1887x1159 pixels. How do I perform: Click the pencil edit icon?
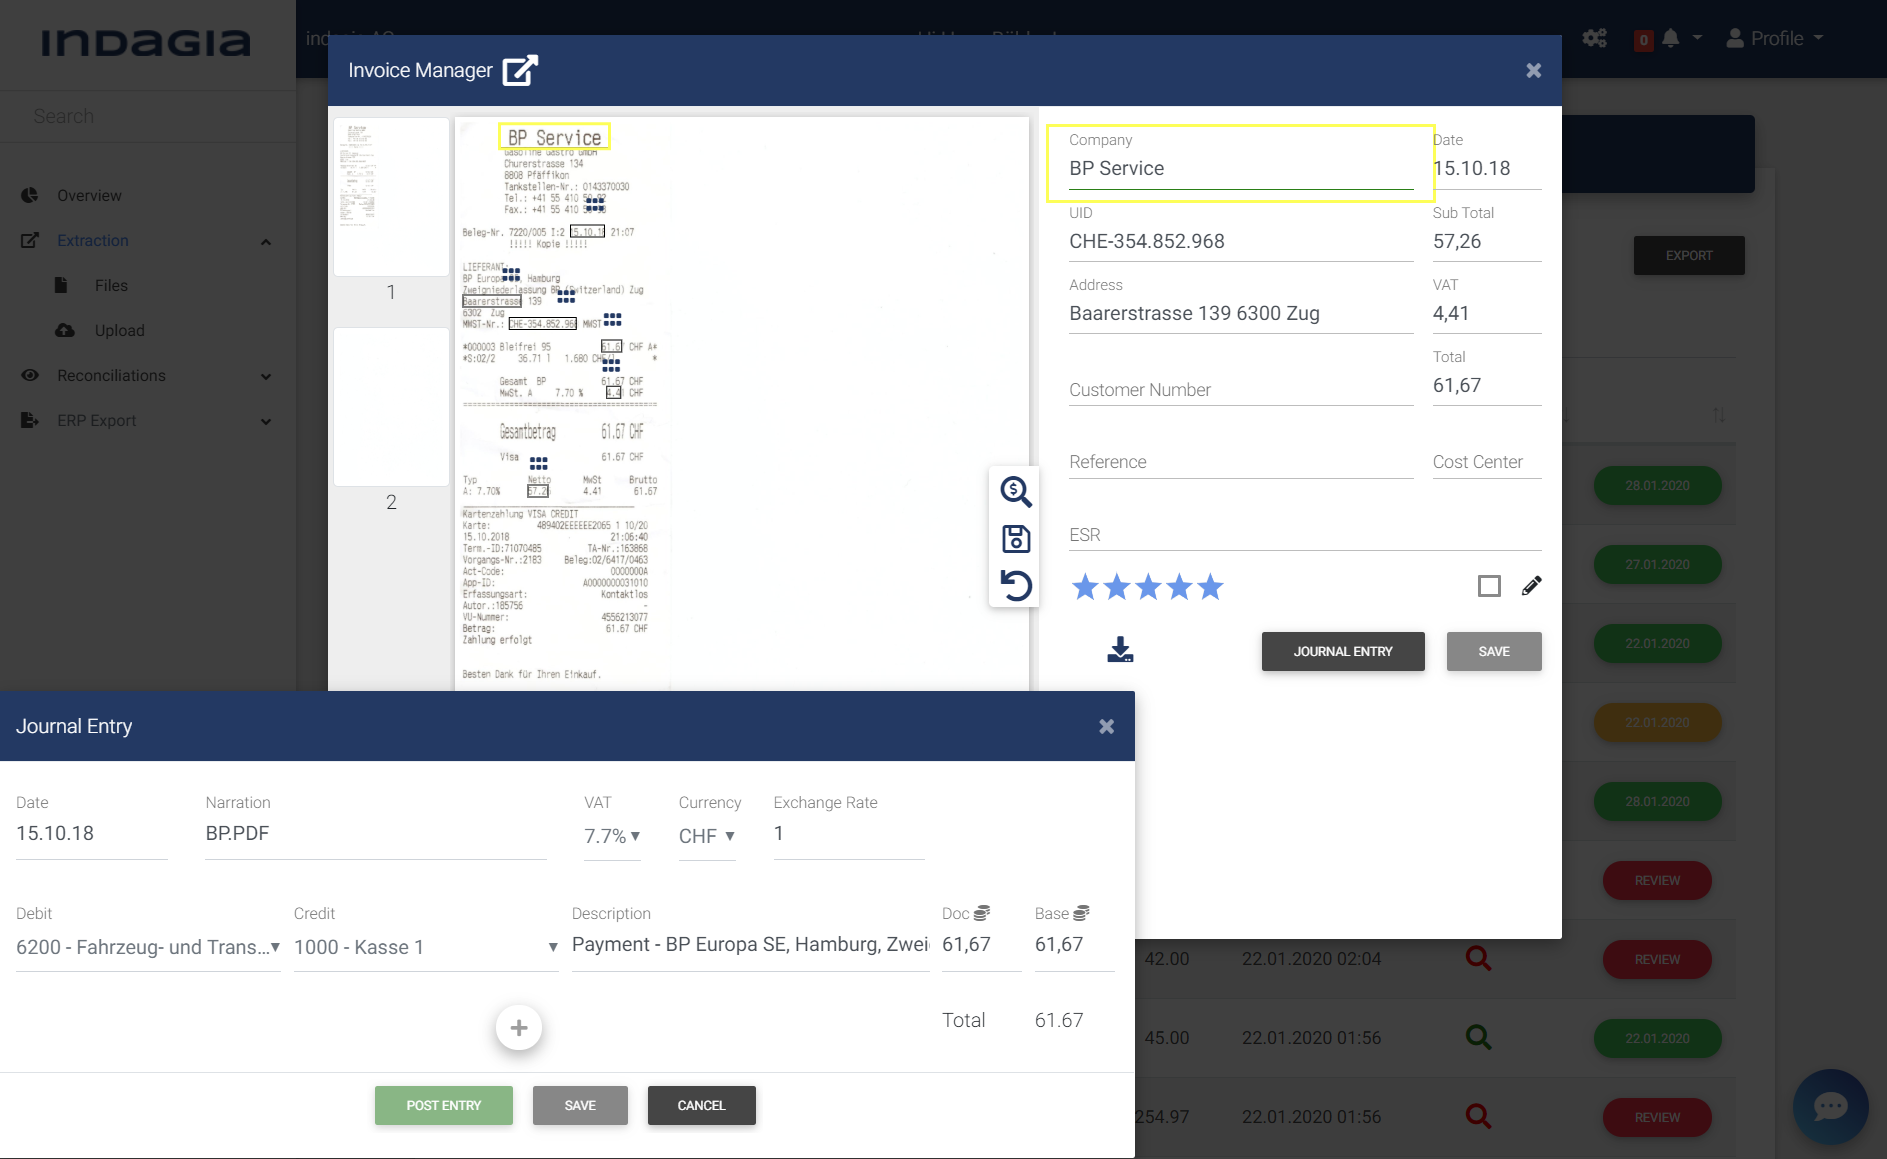[x=1531, y=586]
